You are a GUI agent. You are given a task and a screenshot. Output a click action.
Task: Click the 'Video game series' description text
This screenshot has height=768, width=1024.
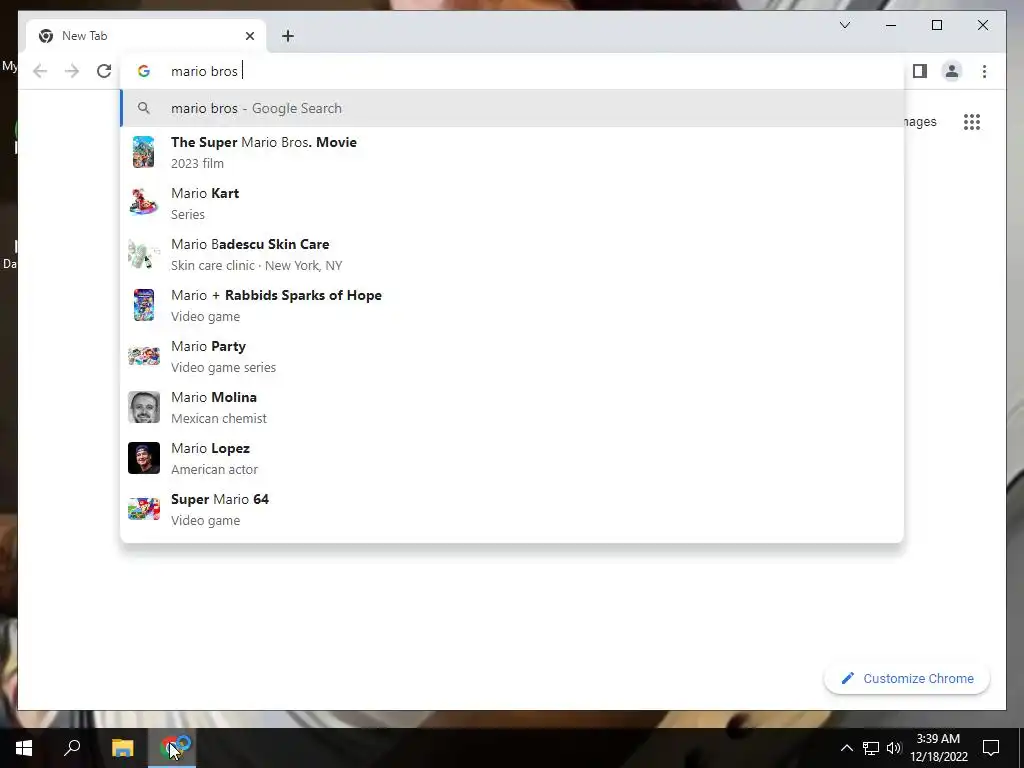(223, 367)
